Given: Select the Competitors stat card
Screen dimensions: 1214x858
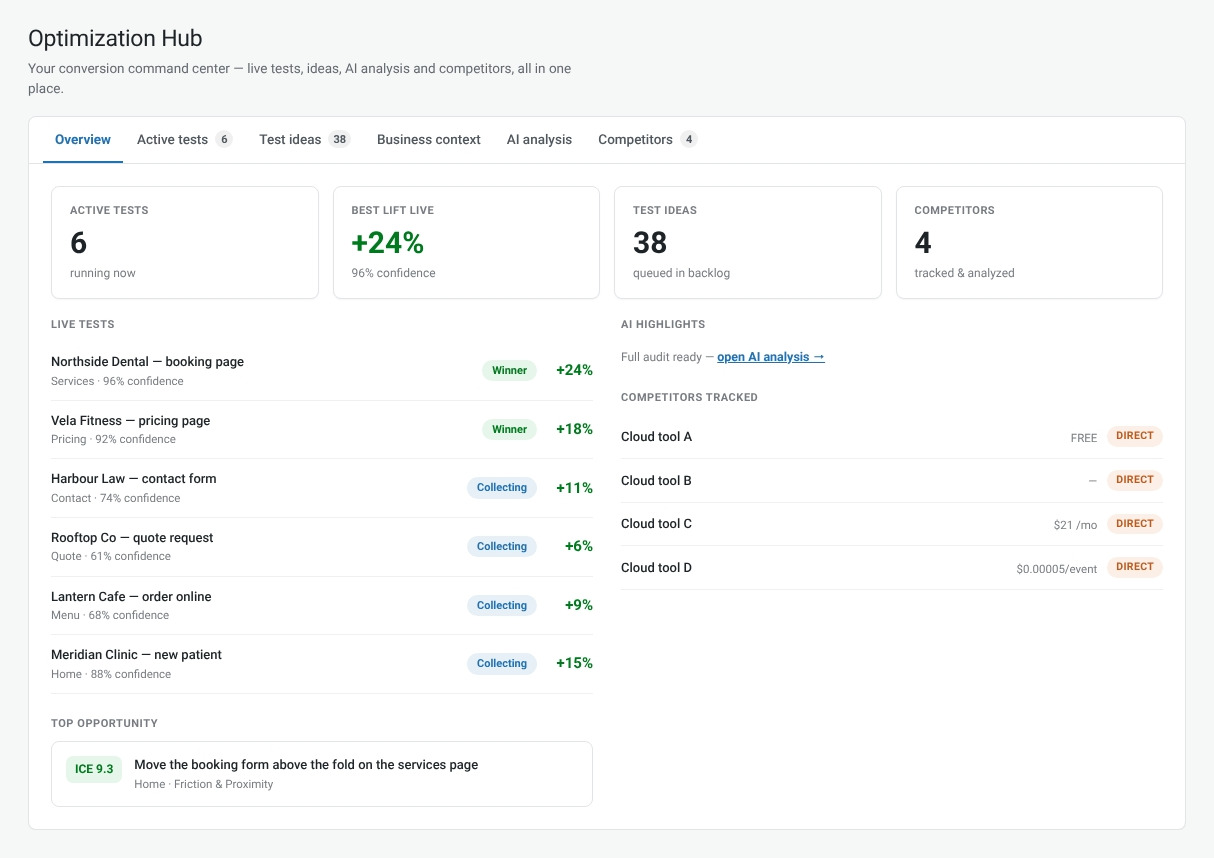Looking at the screenshot, I should click(1029, 242).
